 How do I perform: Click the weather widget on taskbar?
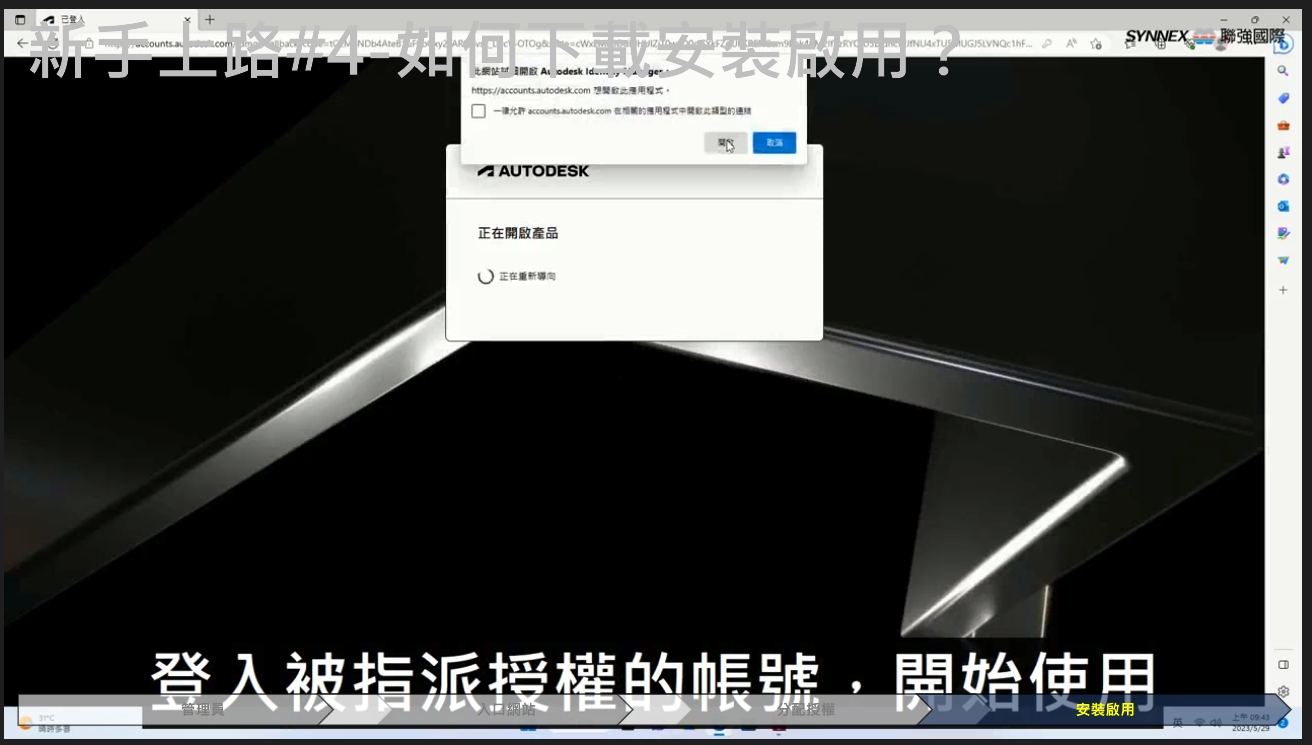pyautogui.click(x=45, y=723)
